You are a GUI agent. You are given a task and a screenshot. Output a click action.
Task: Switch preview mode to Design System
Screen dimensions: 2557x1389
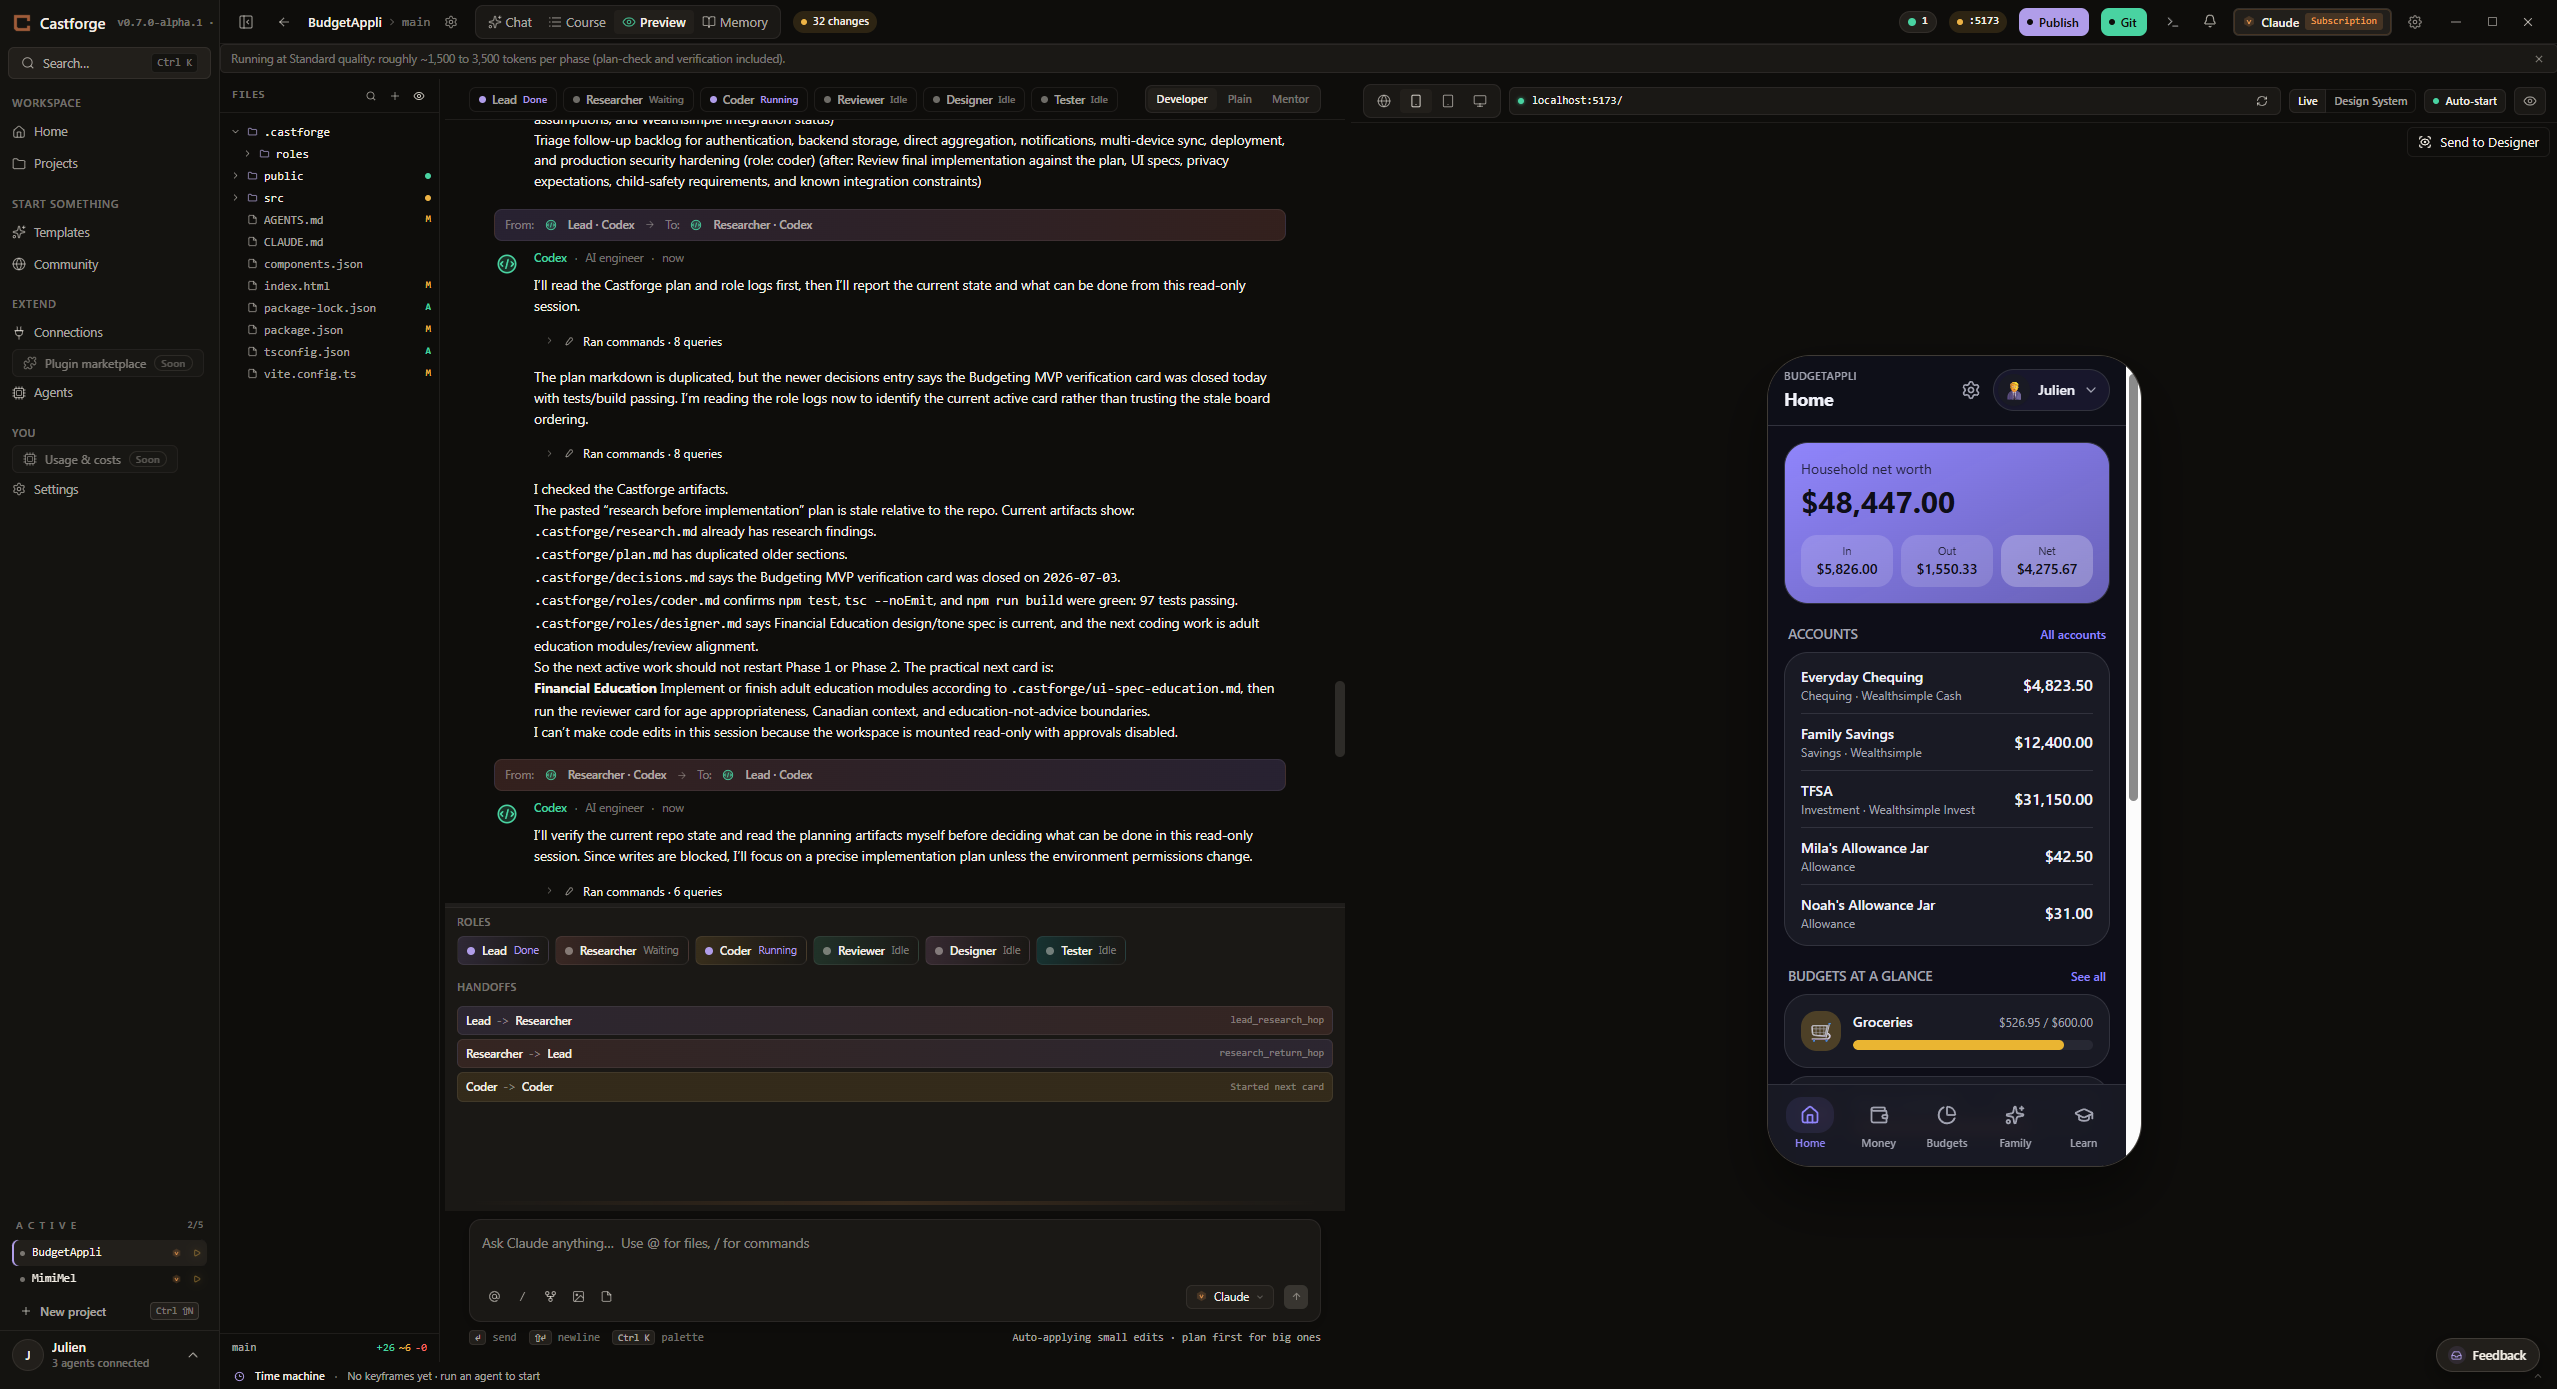(x=2370, y=101)
